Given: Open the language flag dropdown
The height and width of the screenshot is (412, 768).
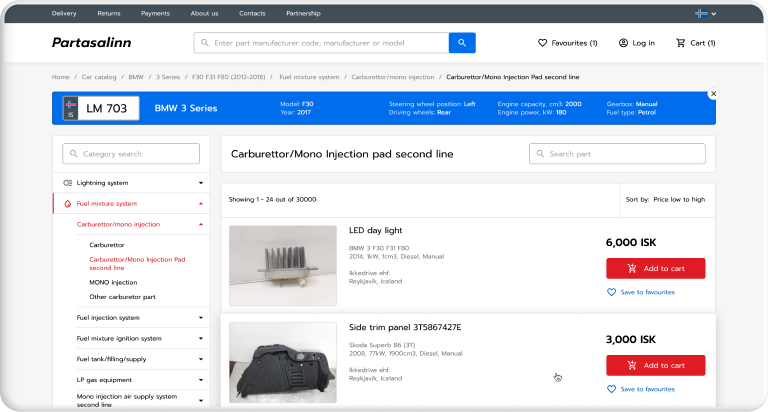Looking at the screenshot, I should click(x=706, y=13).
